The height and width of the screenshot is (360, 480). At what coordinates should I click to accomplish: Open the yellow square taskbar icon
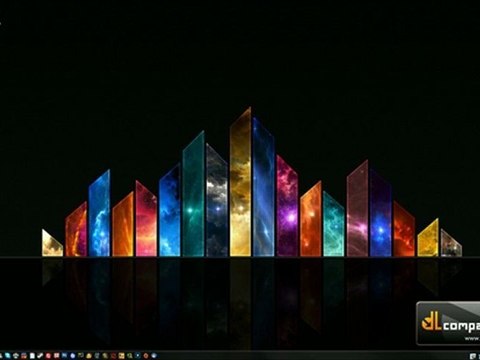(x=121, y=356)
